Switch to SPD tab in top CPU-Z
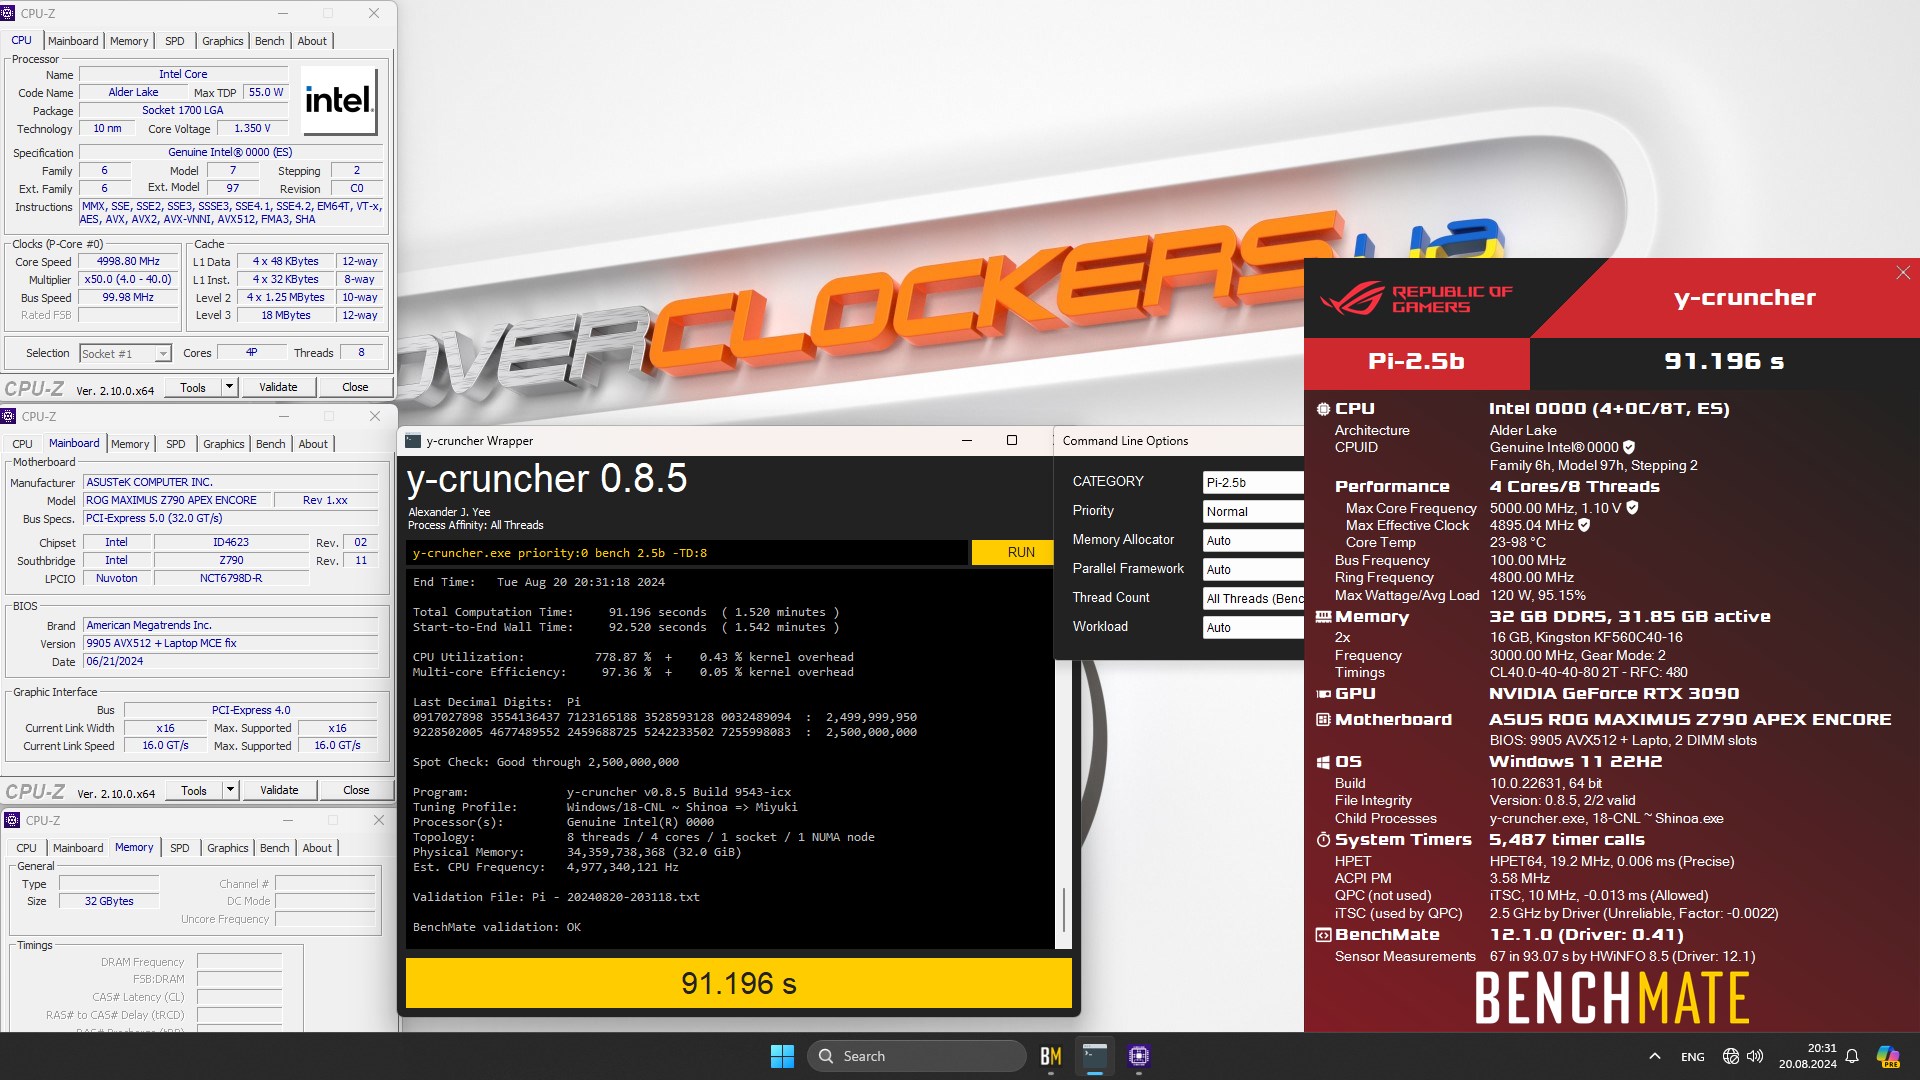The width and height of the screenshot is (1920, 1080). coord(175,41)
